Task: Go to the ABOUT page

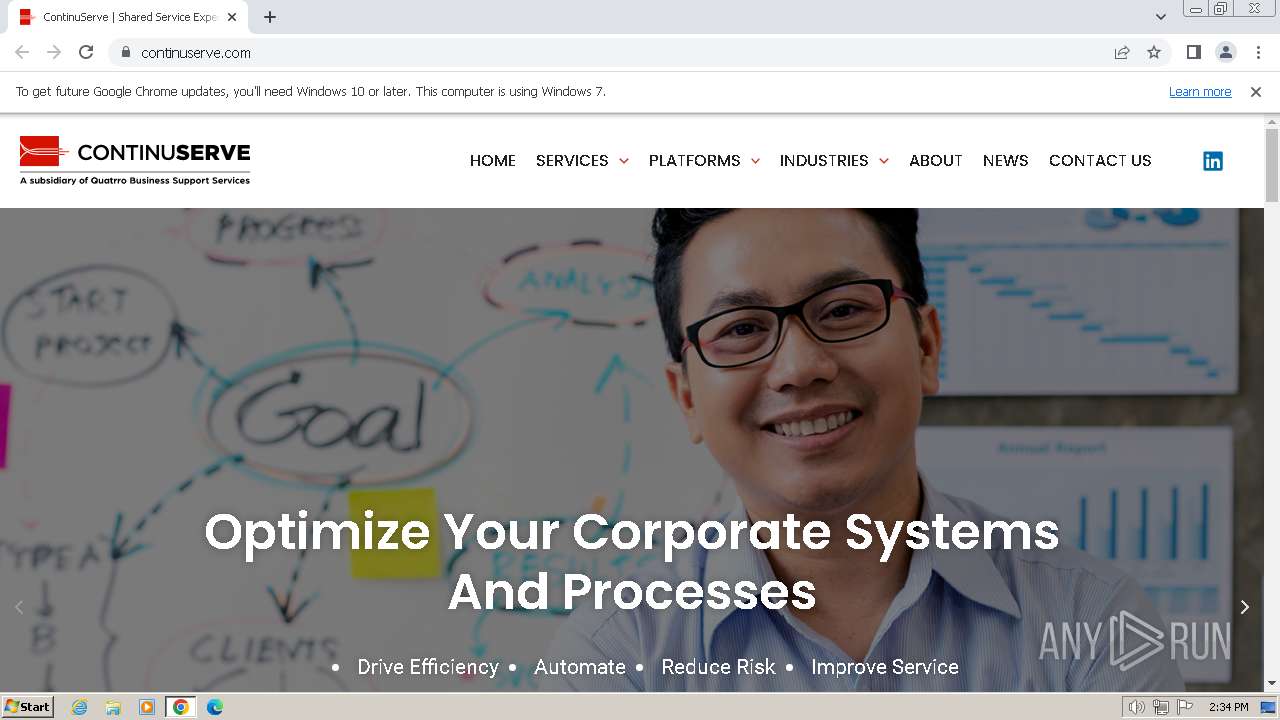Action: tap(936, 160)
